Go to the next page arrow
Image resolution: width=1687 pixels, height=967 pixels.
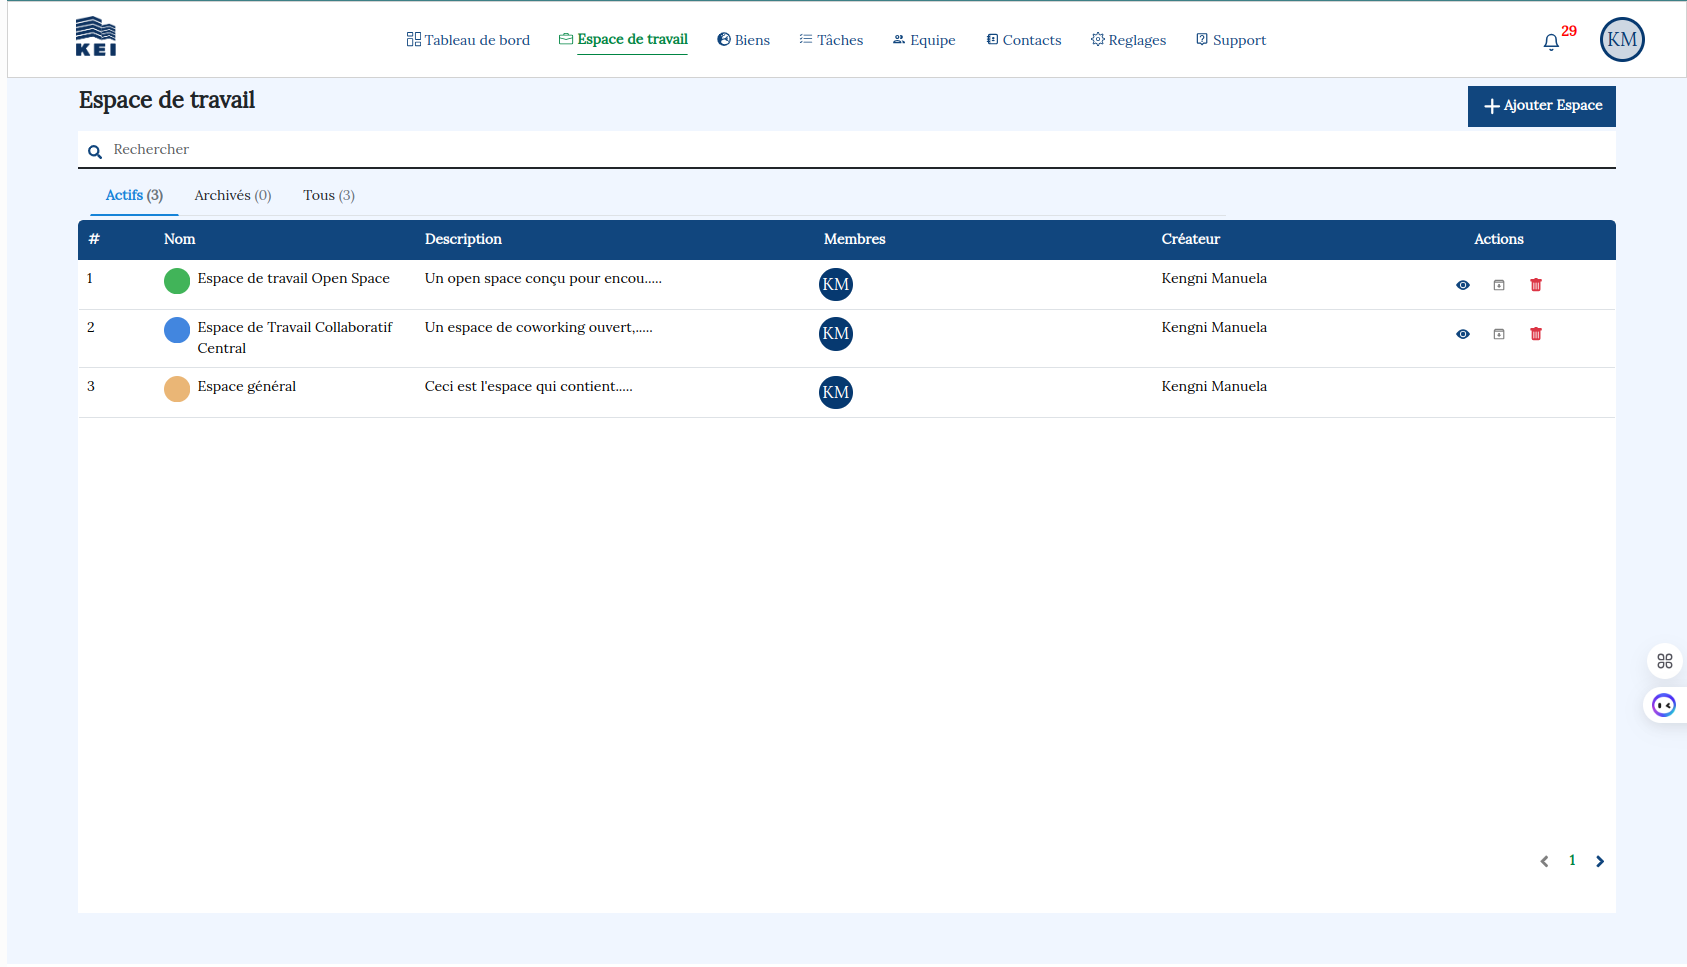(x=1600, y=861)
